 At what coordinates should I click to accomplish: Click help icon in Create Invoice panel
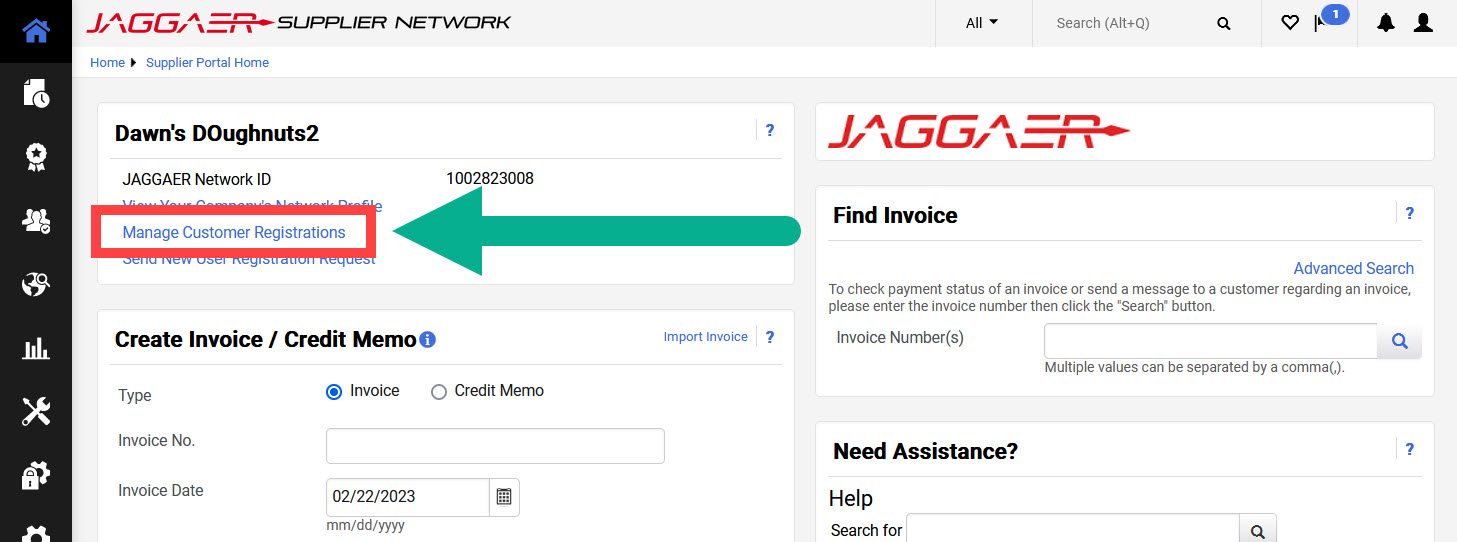tap(770, 337)
